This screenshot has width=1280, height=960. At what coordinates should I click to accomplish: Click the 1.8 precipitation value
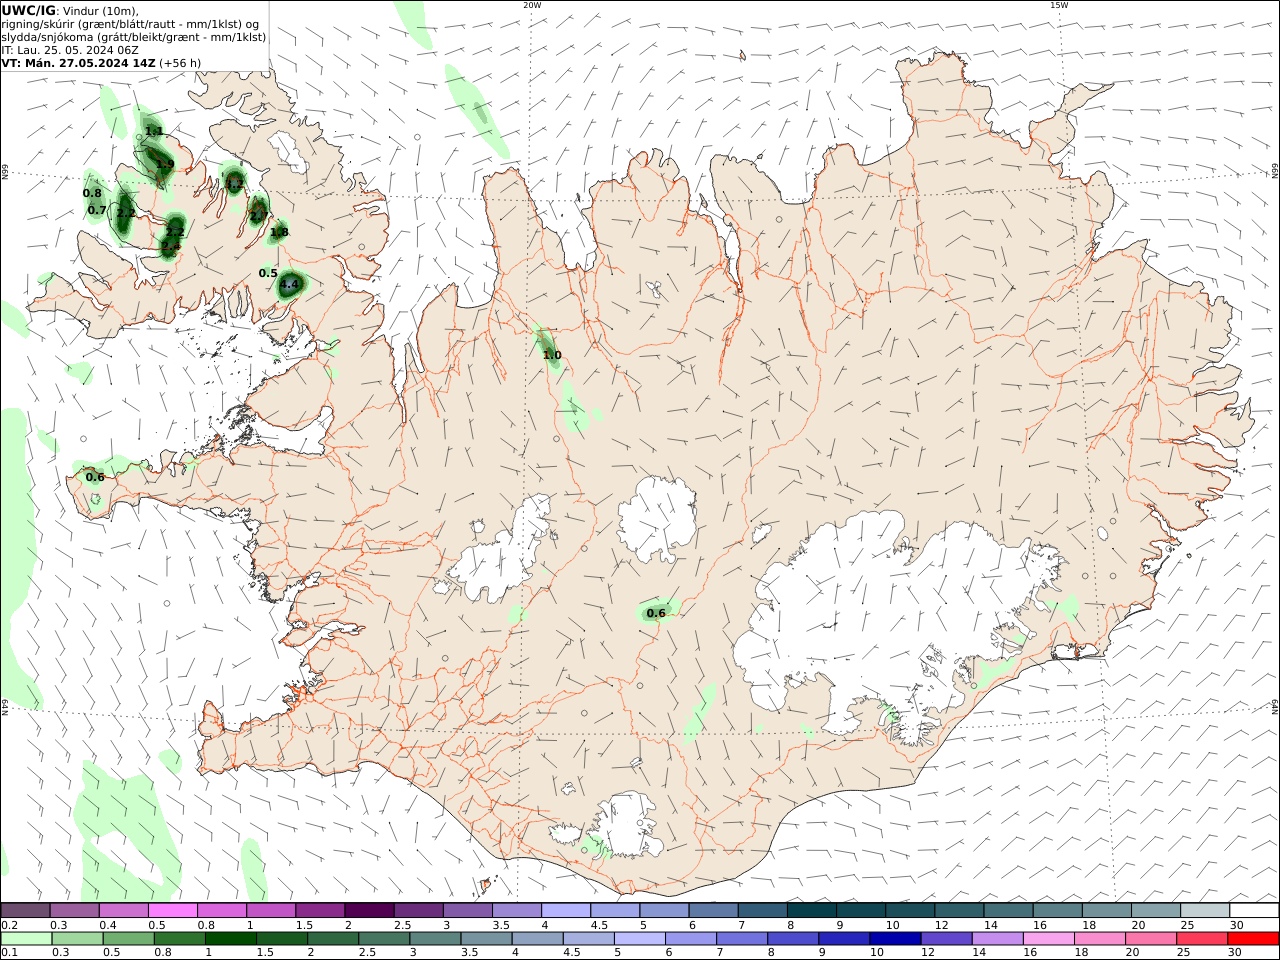[279, 232]
